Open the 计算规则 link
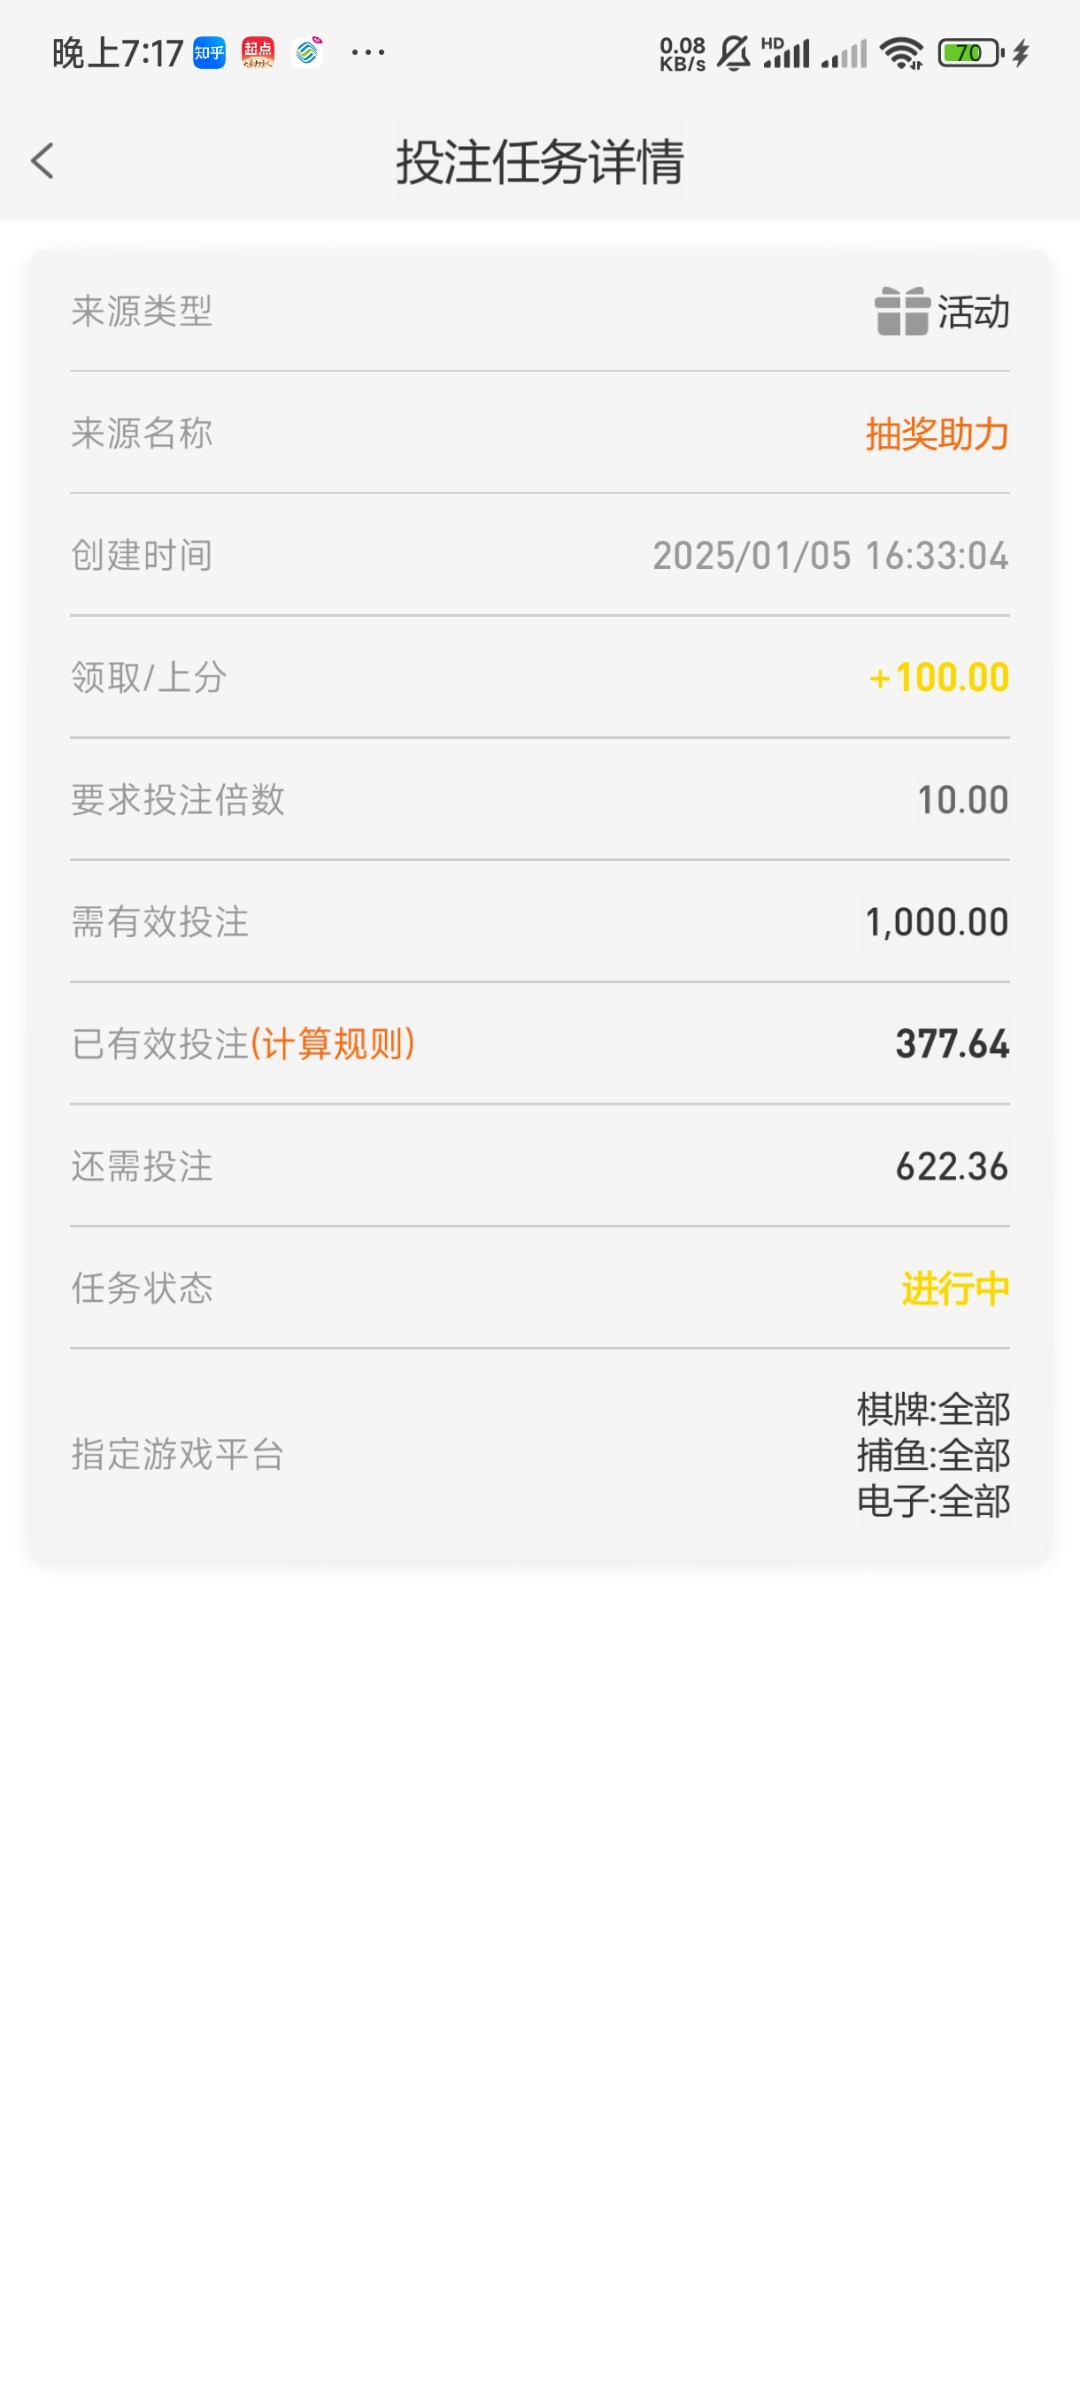1080x2400 pixels. [333, 1044]
